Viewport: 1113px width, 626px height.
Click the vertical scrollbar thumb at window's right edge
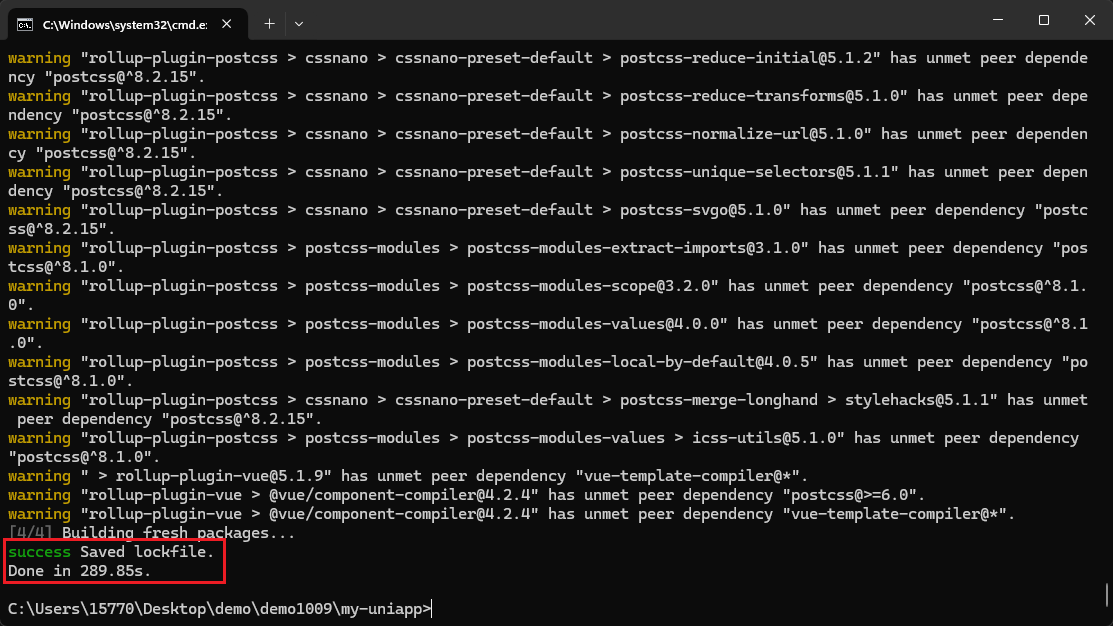click(1106, 595)
